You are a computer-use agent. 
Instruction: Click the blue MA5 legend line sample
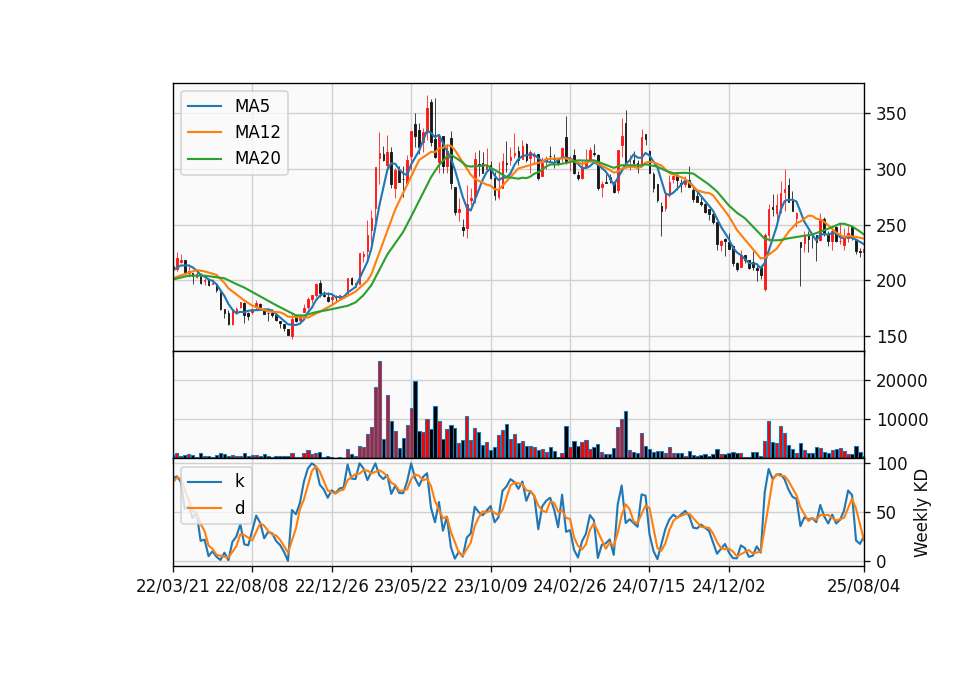(x=204, y=106)
